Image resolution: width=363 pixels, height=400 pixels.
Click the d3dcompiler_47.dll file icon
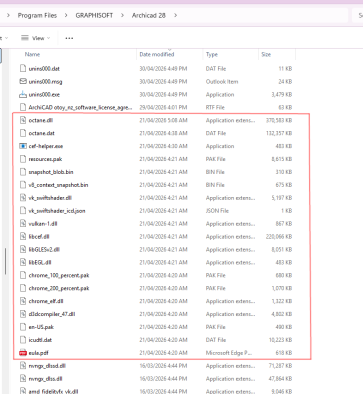coord(23,314)
